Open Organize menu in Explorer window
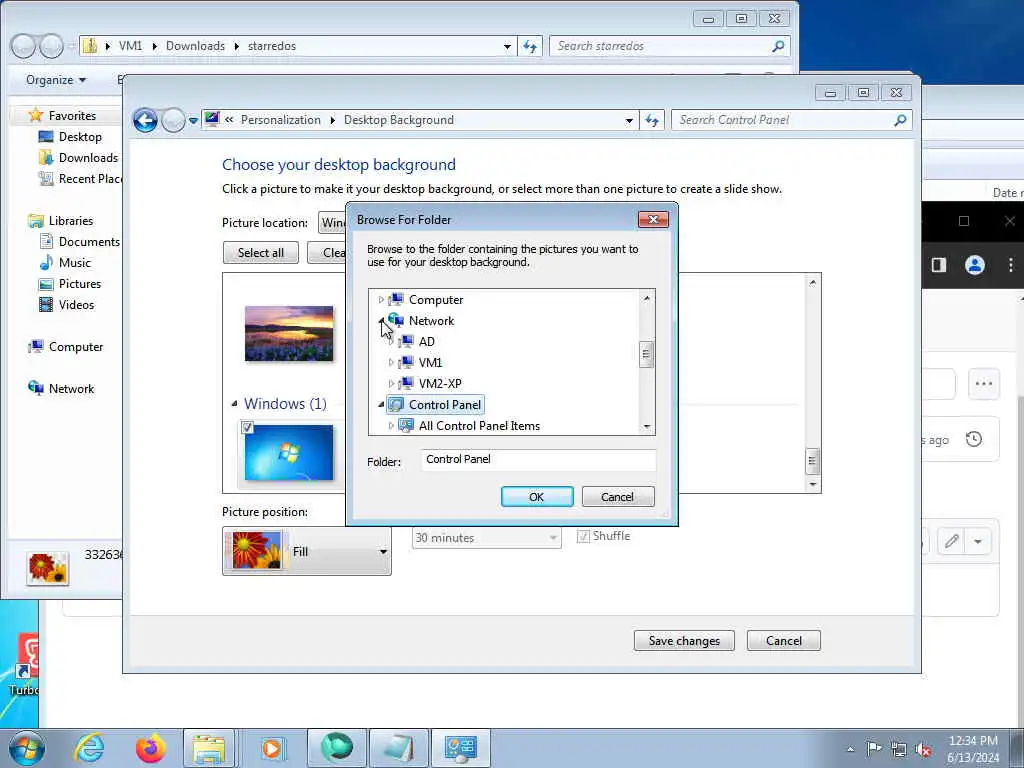The width and height of the screenshot is (1024, 768). (56, 80)
